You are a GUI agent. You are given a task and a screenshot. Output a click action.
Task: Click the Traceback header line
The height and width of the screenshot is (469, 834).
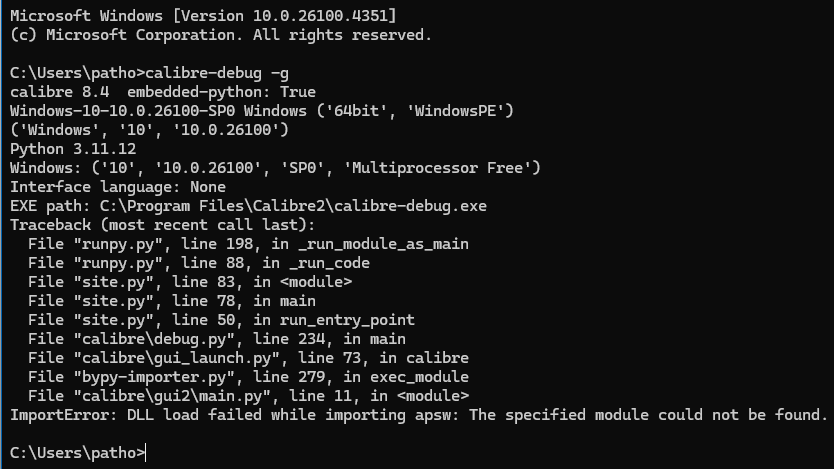162,224
